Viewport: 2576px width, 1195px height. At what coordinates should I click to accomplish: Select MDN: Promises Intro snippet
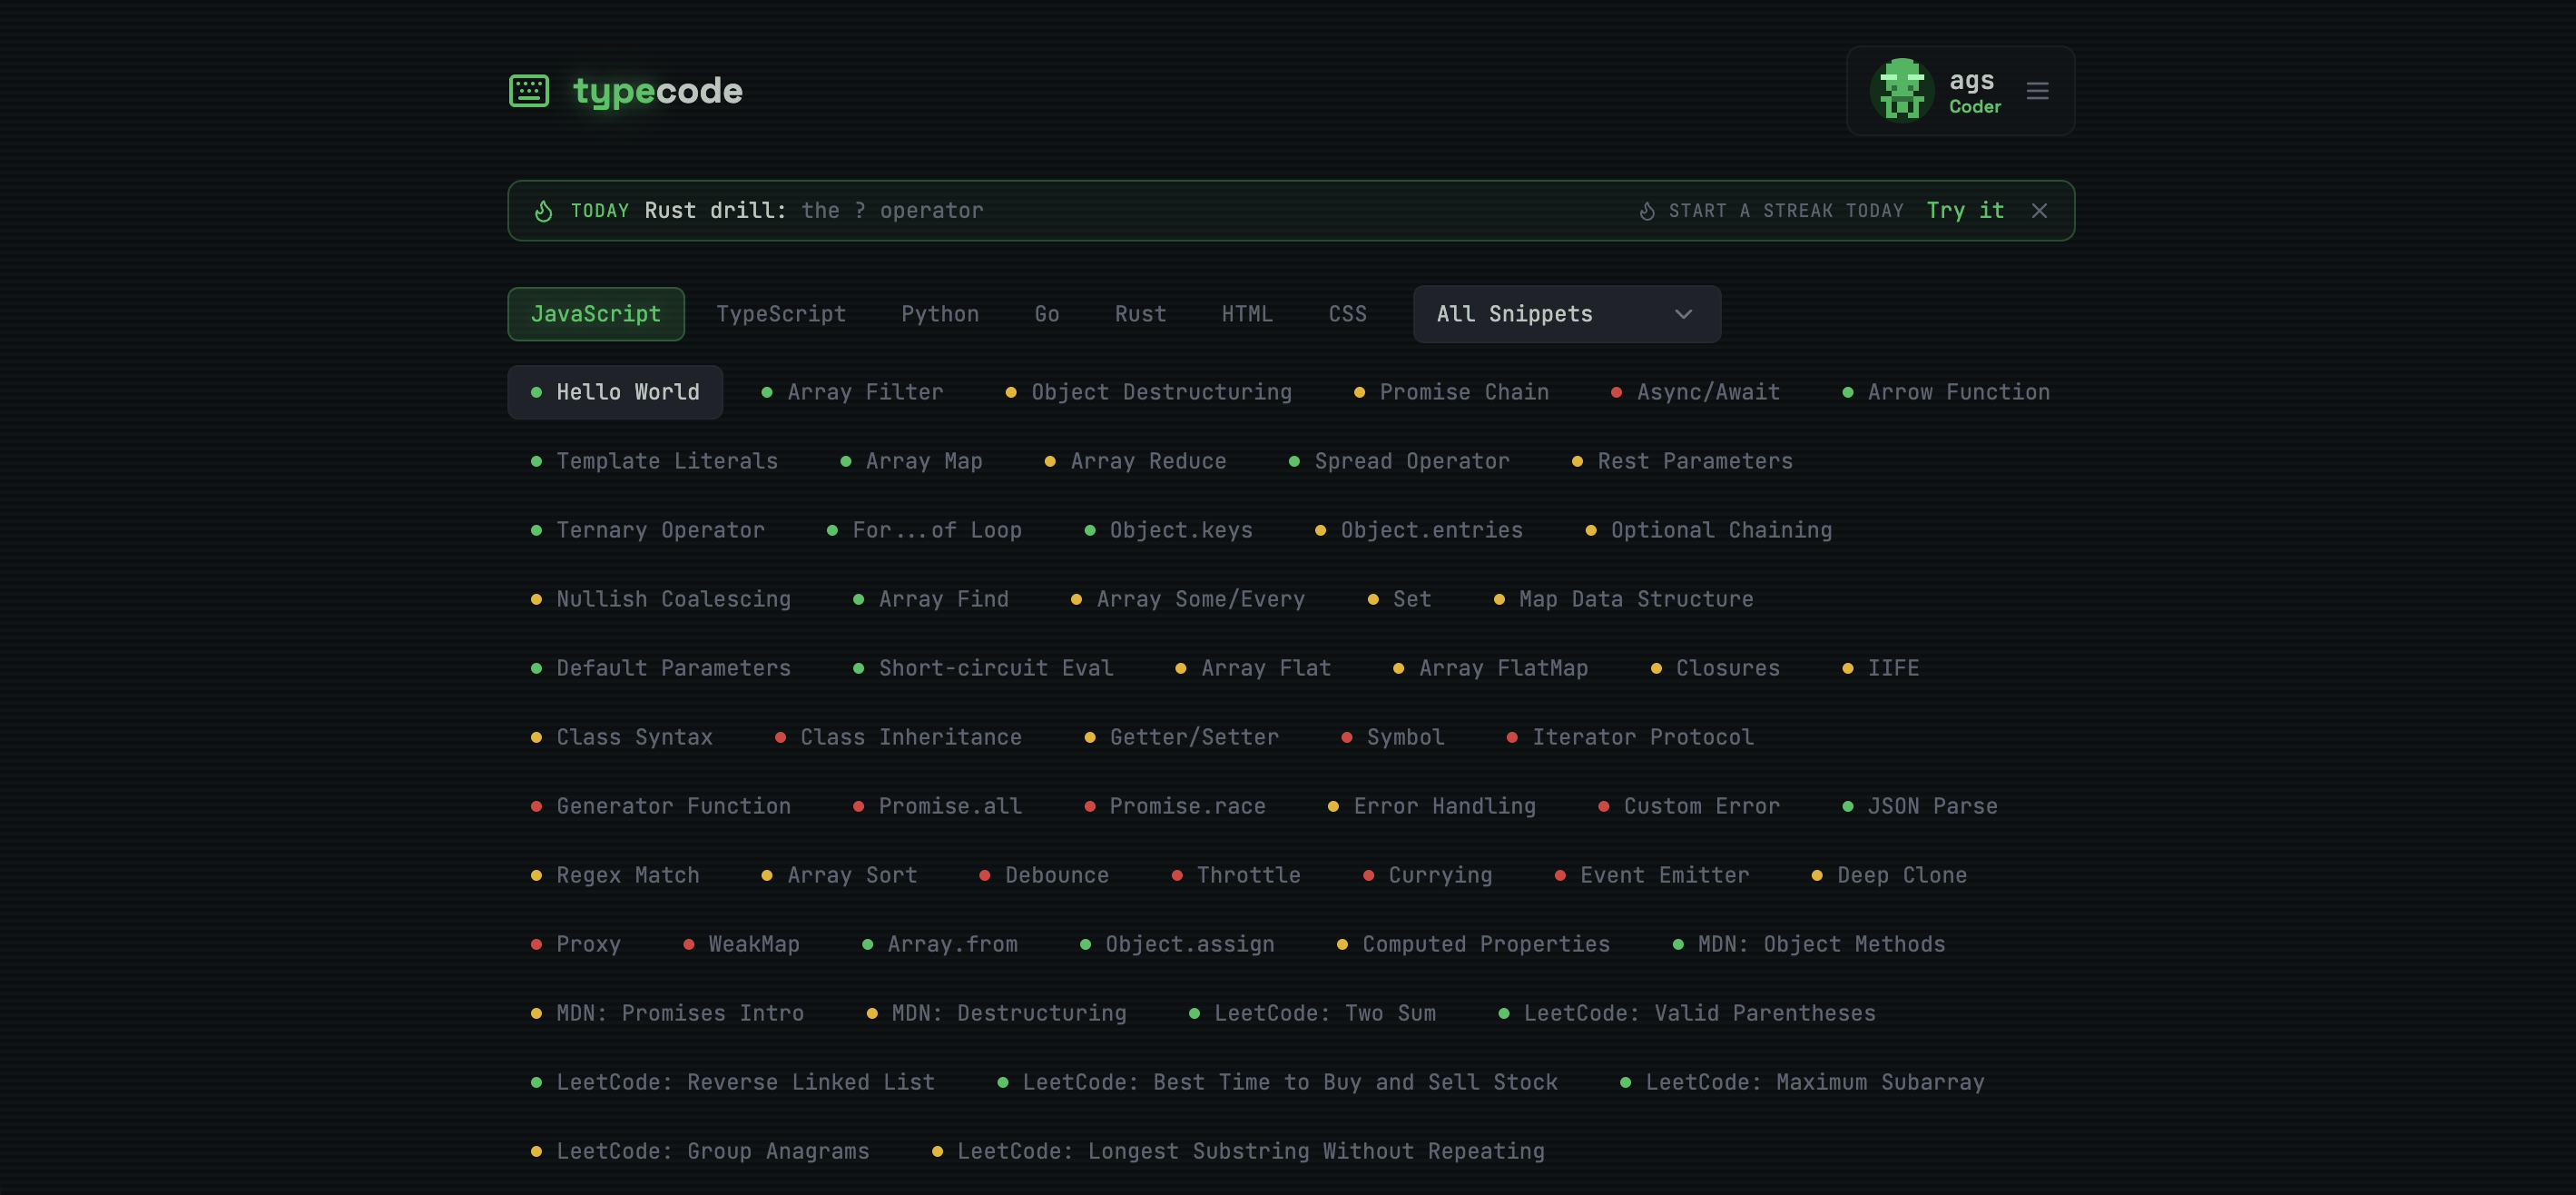[667, 1013]
